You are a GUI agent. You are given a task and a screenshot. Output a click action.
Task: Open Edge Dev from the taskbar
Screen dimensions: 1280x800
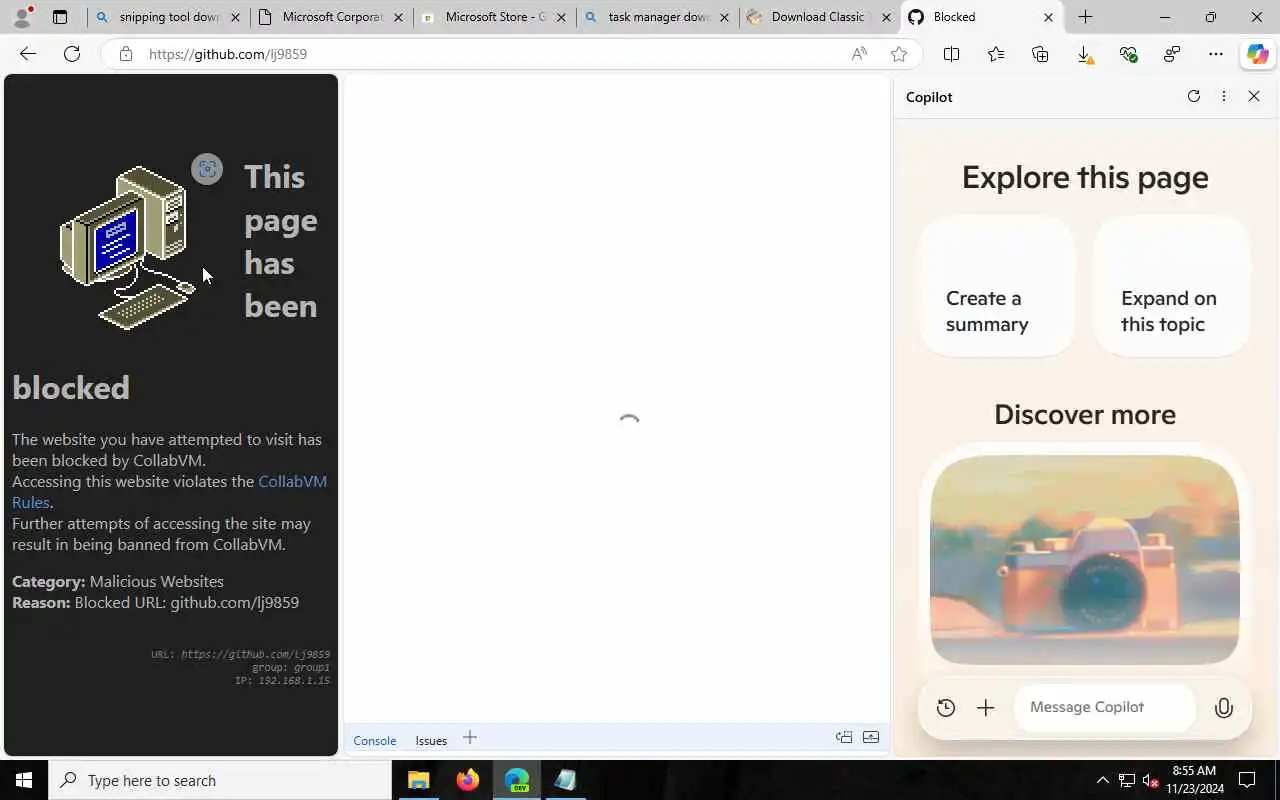point(516,780)
